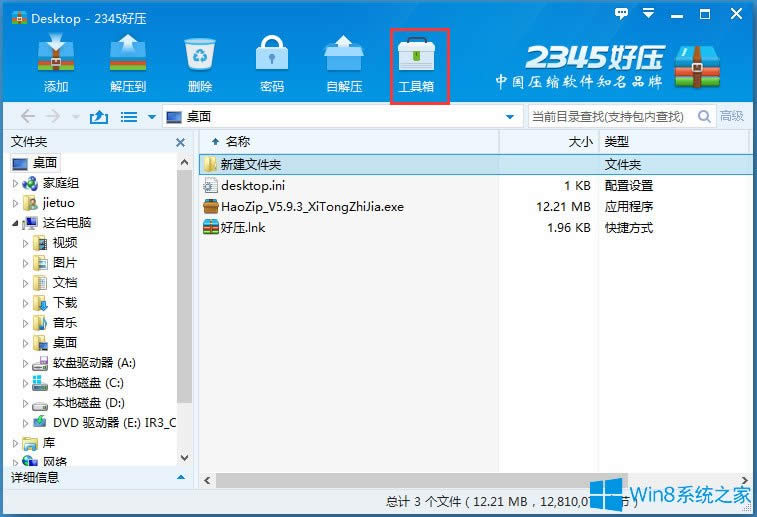Viewport: 757px width, 517px height.
Task: Go up one folder level
Action: tap(99, 116)
